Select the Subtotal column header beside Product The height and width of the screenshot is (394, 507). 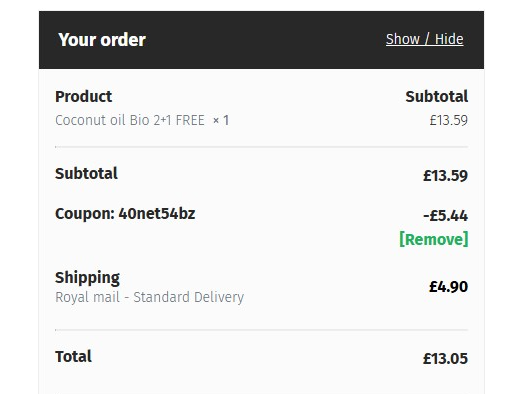(437, 97)
